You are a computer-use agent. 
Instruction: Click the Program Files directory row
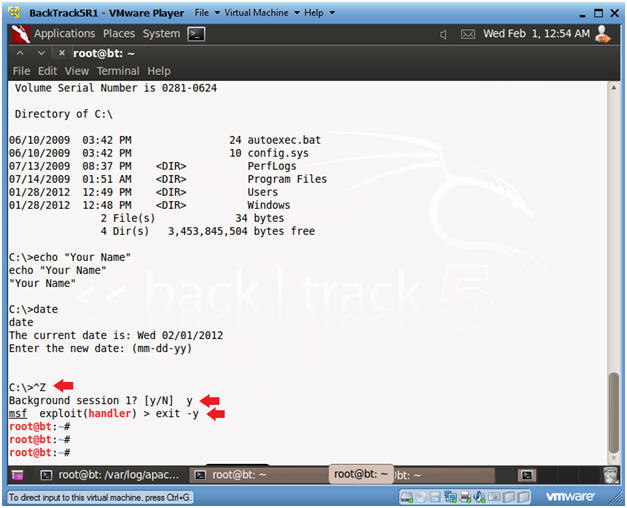[168, 179]
